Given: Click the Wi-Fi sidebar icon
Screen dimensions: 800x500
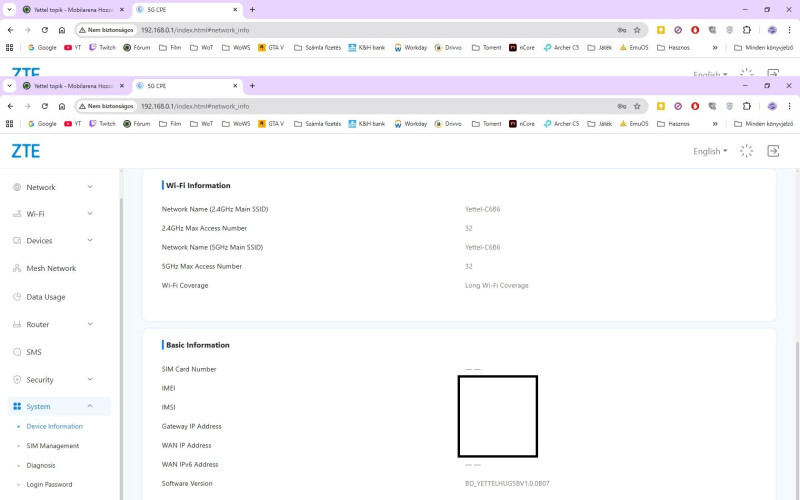Looking at the screenshot, I should point(17,214).
